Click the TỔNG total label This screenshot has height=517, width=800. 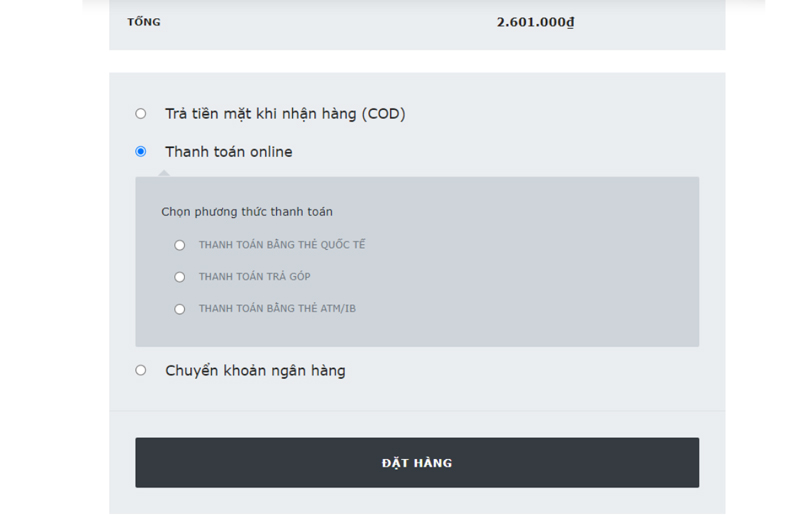[144, 21]
